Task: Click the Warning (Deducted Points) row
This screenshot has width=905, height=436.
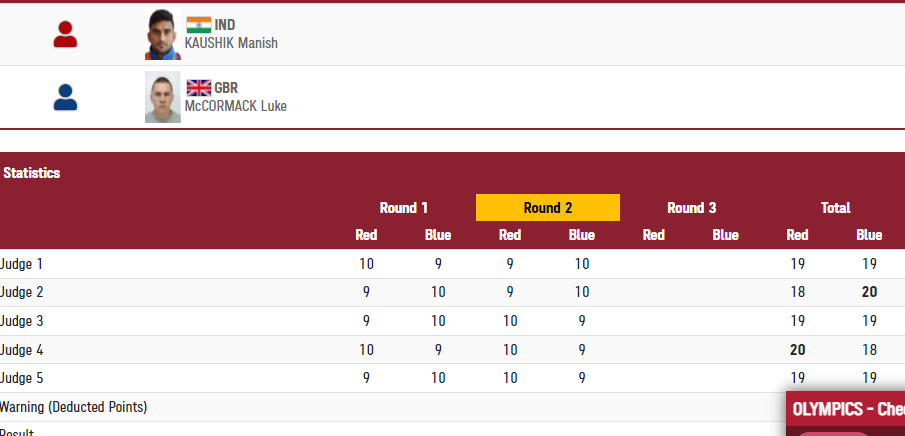Action: tap(74, 407)
